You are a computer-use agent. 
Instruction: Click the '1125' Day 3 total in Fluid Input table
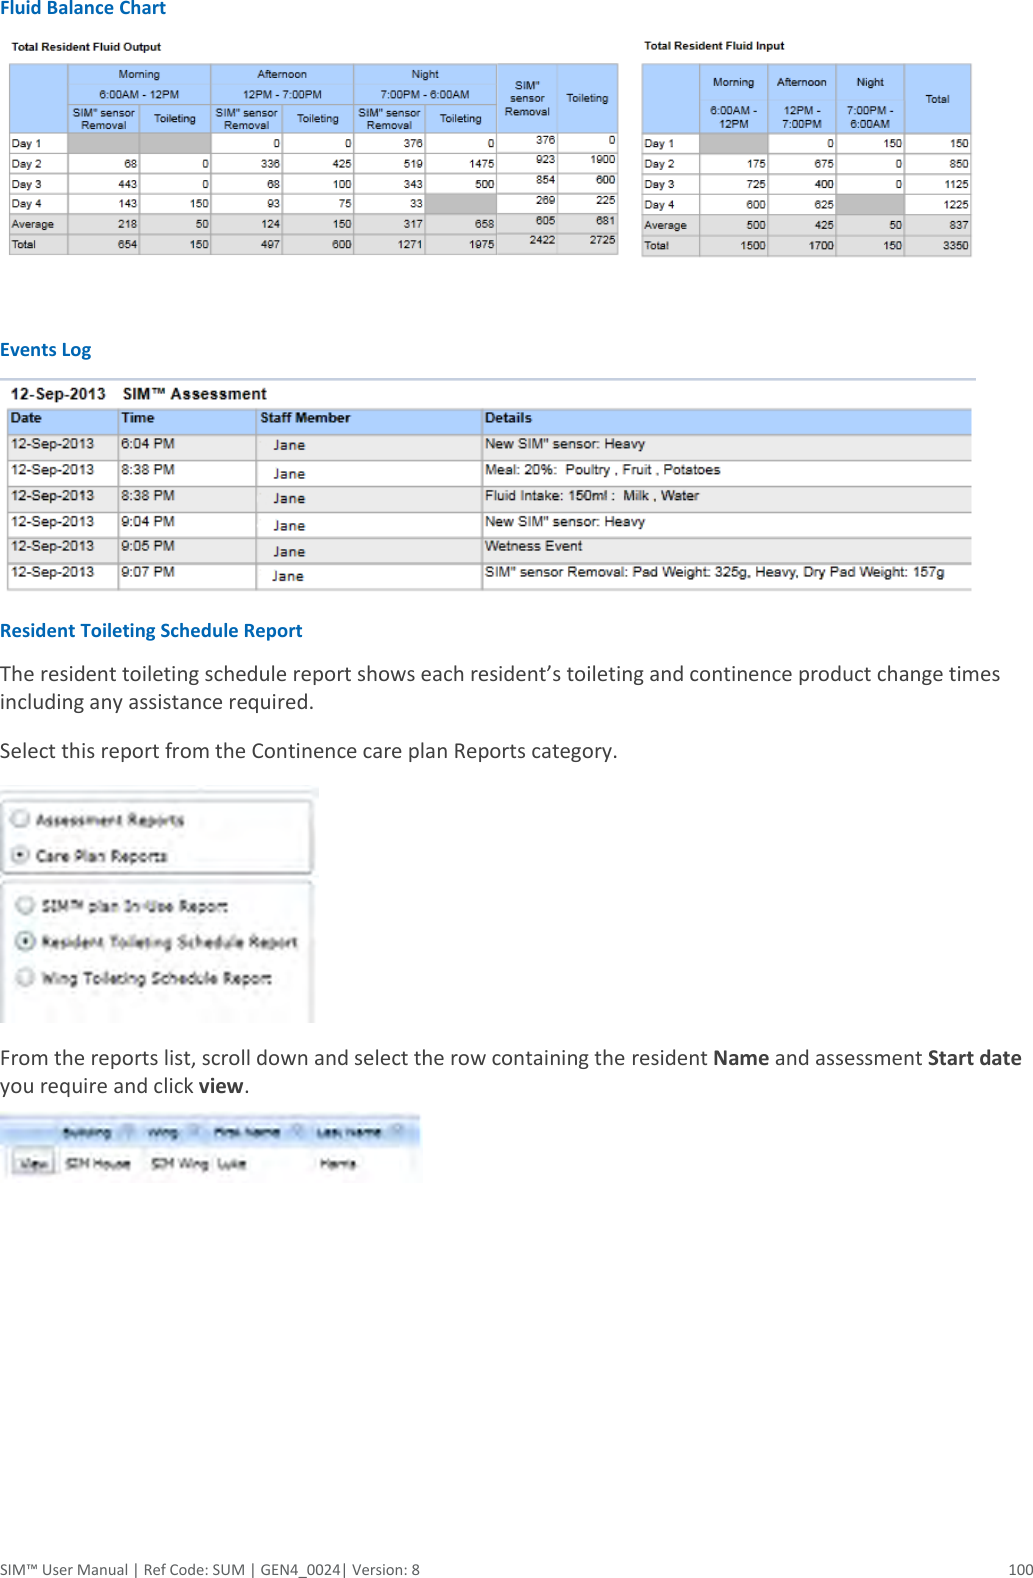[956, 184]
